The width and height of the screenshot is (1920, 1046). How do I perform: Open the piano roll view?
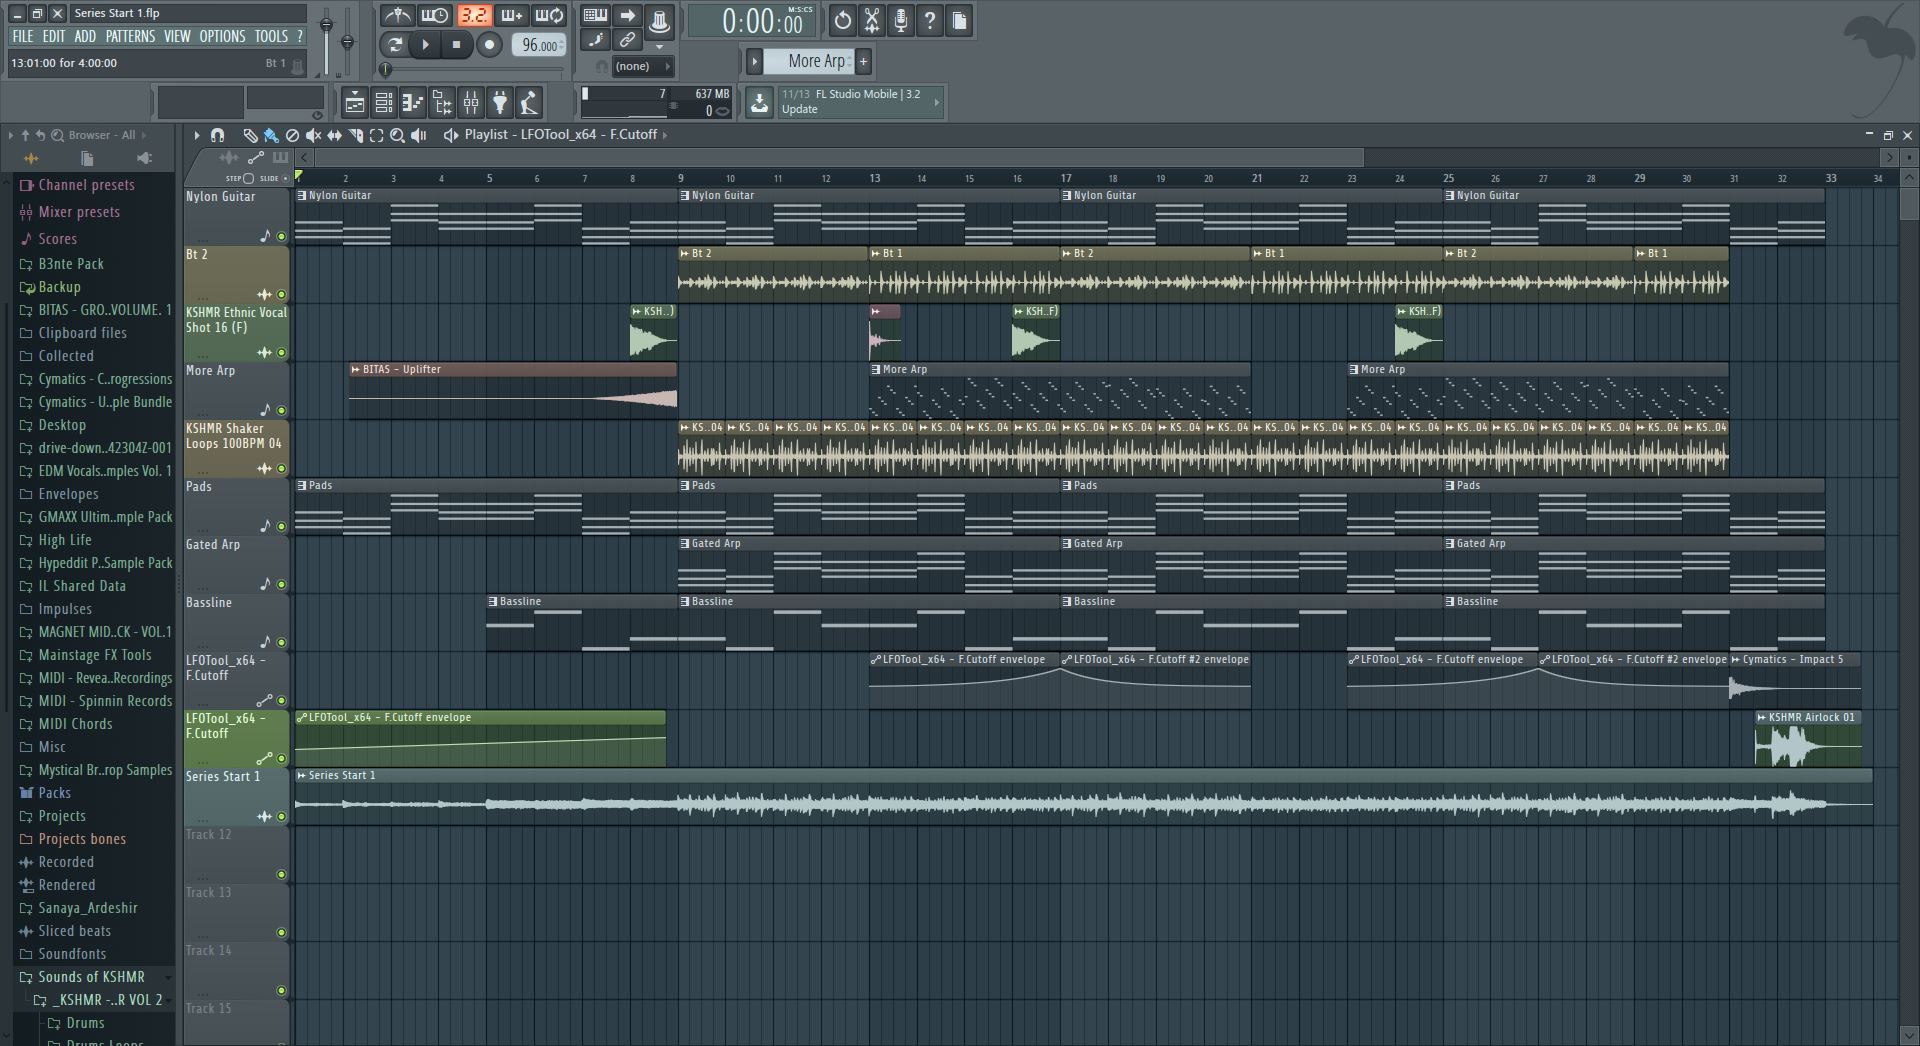(x=413, y=102)
